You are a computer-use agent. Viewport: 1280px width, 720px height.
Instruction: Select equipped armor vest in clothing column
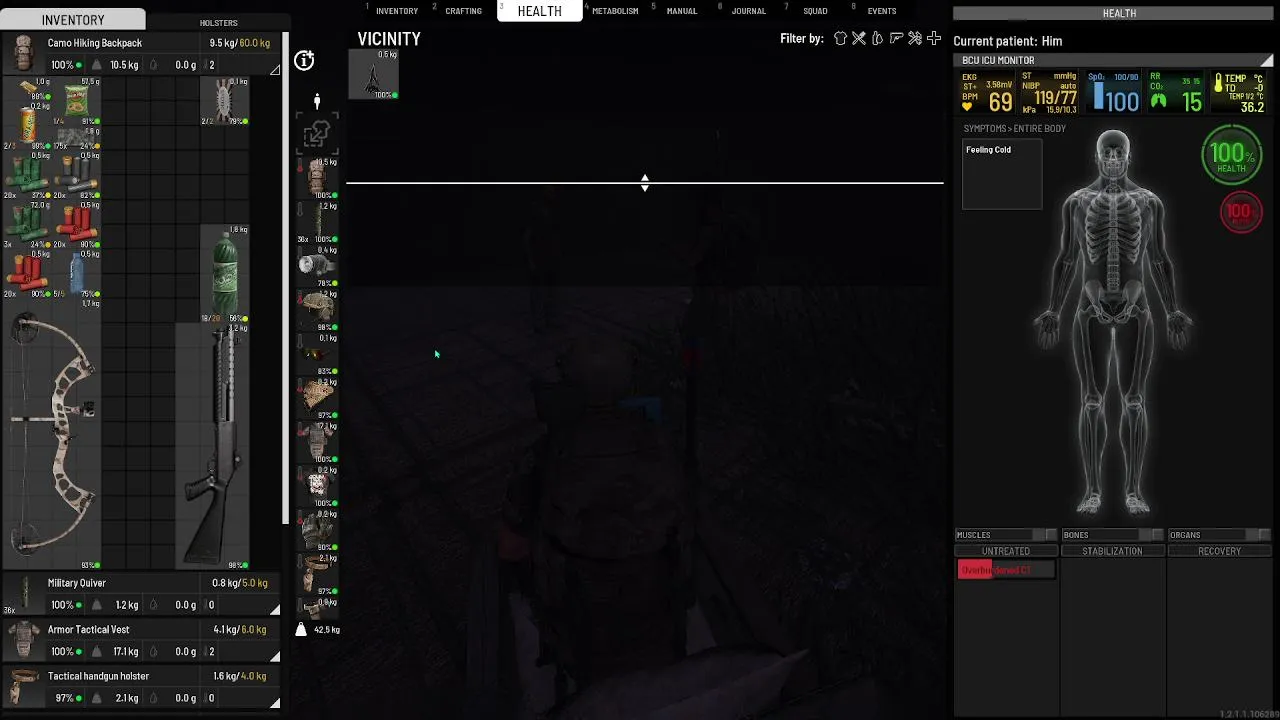[317, 441]
